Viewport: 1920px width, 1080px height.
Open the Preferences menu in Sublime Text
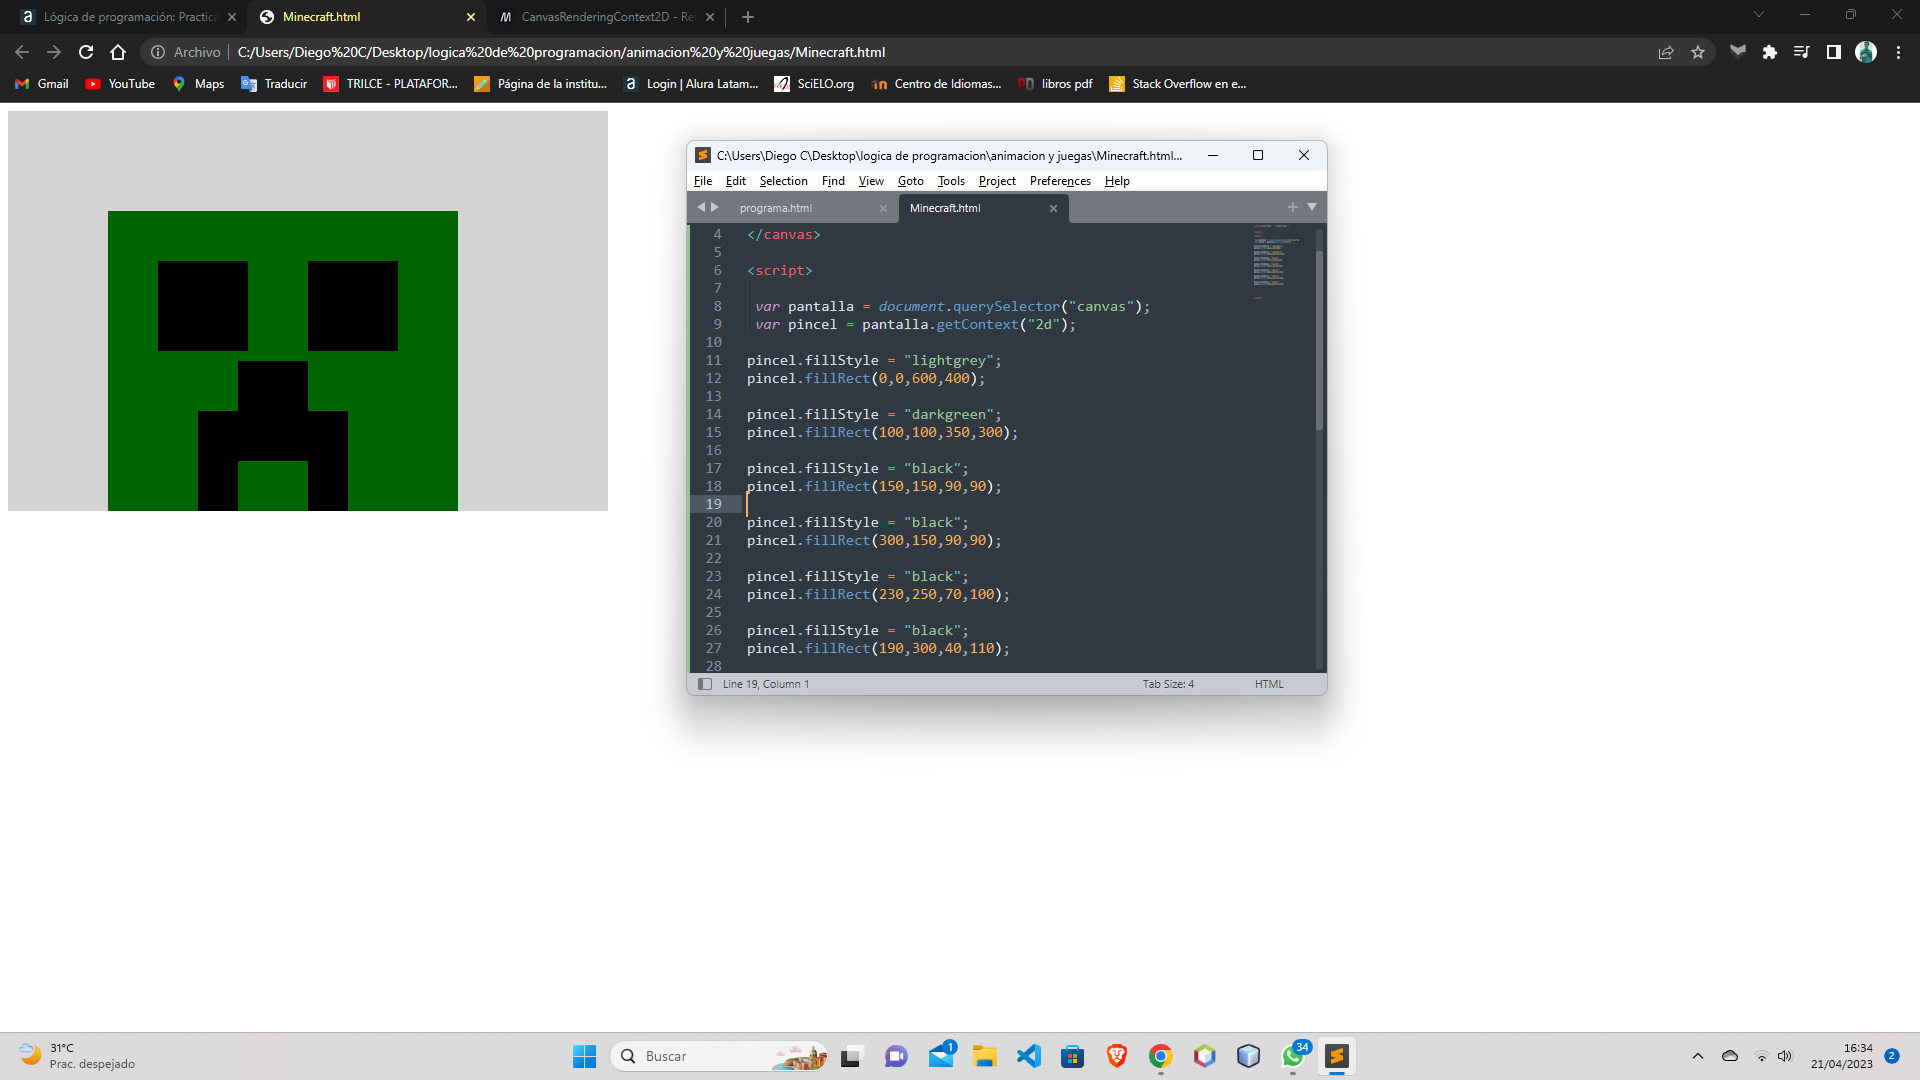1060,181
